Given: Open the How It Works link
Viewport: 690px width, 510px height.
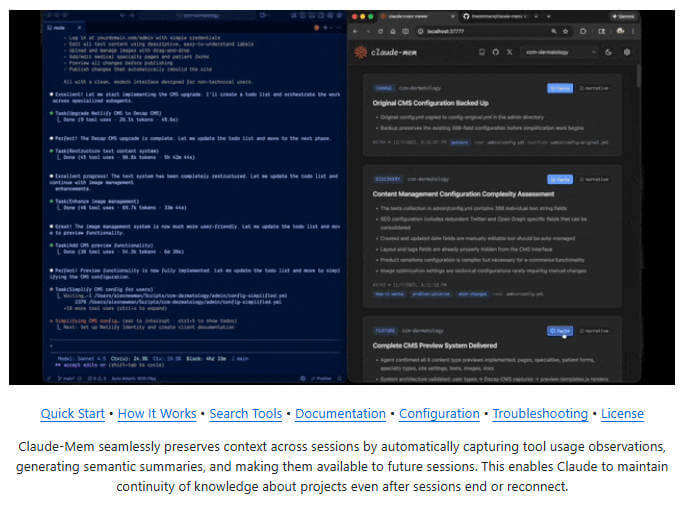Looking at the screenshot, I should tap(157, 414).
